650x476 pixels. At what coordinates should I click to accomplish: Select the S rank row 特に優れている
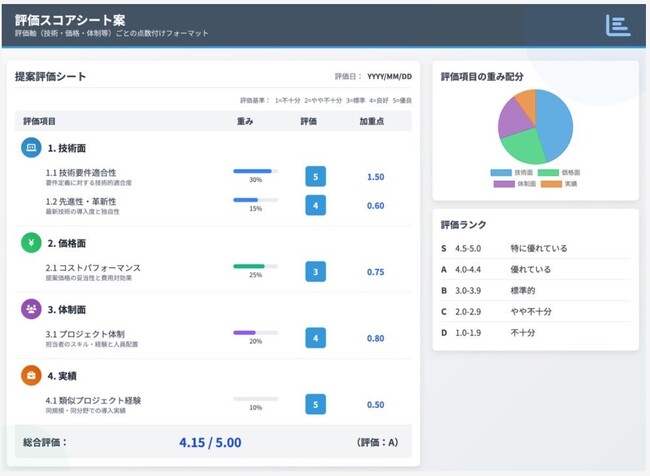[535, 248]
